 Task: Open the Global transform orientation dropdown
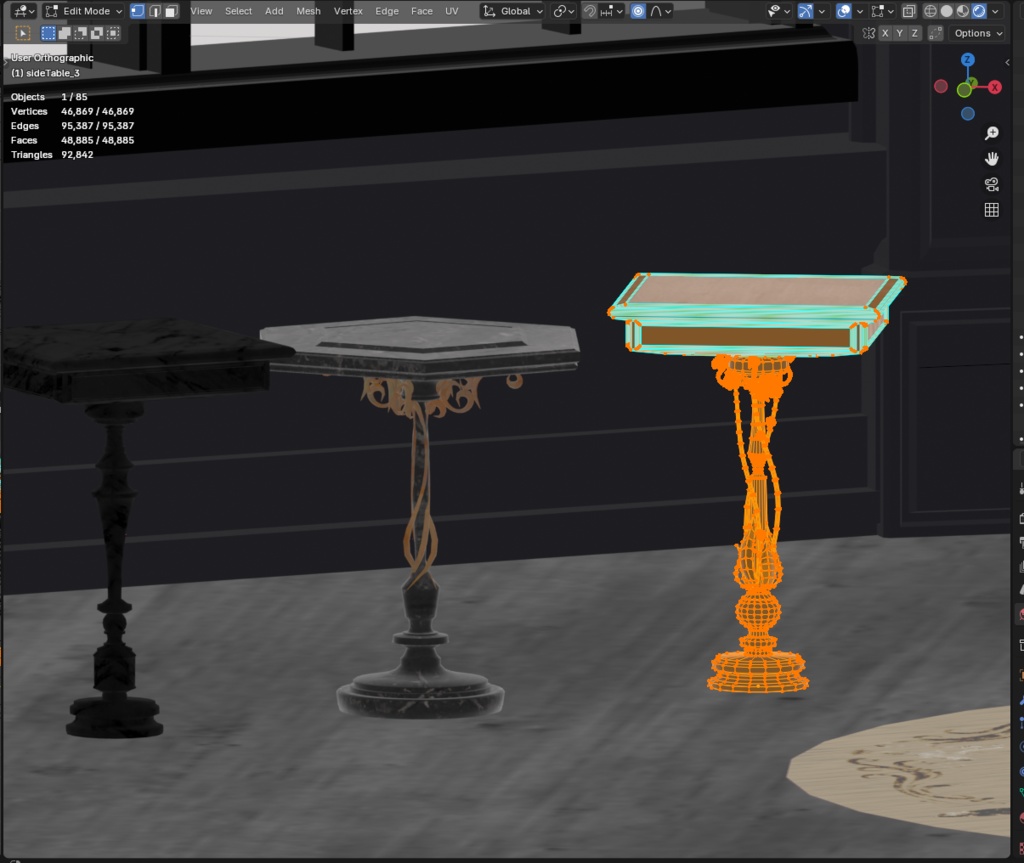click(x=513, y=11)
